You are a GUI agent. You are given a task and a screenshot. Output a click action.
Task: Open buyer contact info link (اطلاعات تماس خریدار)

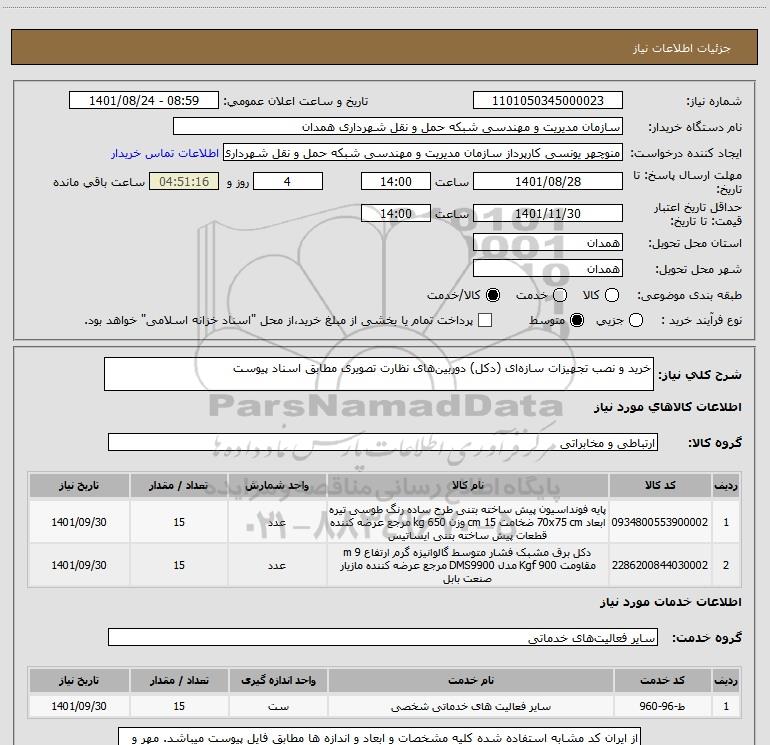pyautogui.click(x=165, y=153)
